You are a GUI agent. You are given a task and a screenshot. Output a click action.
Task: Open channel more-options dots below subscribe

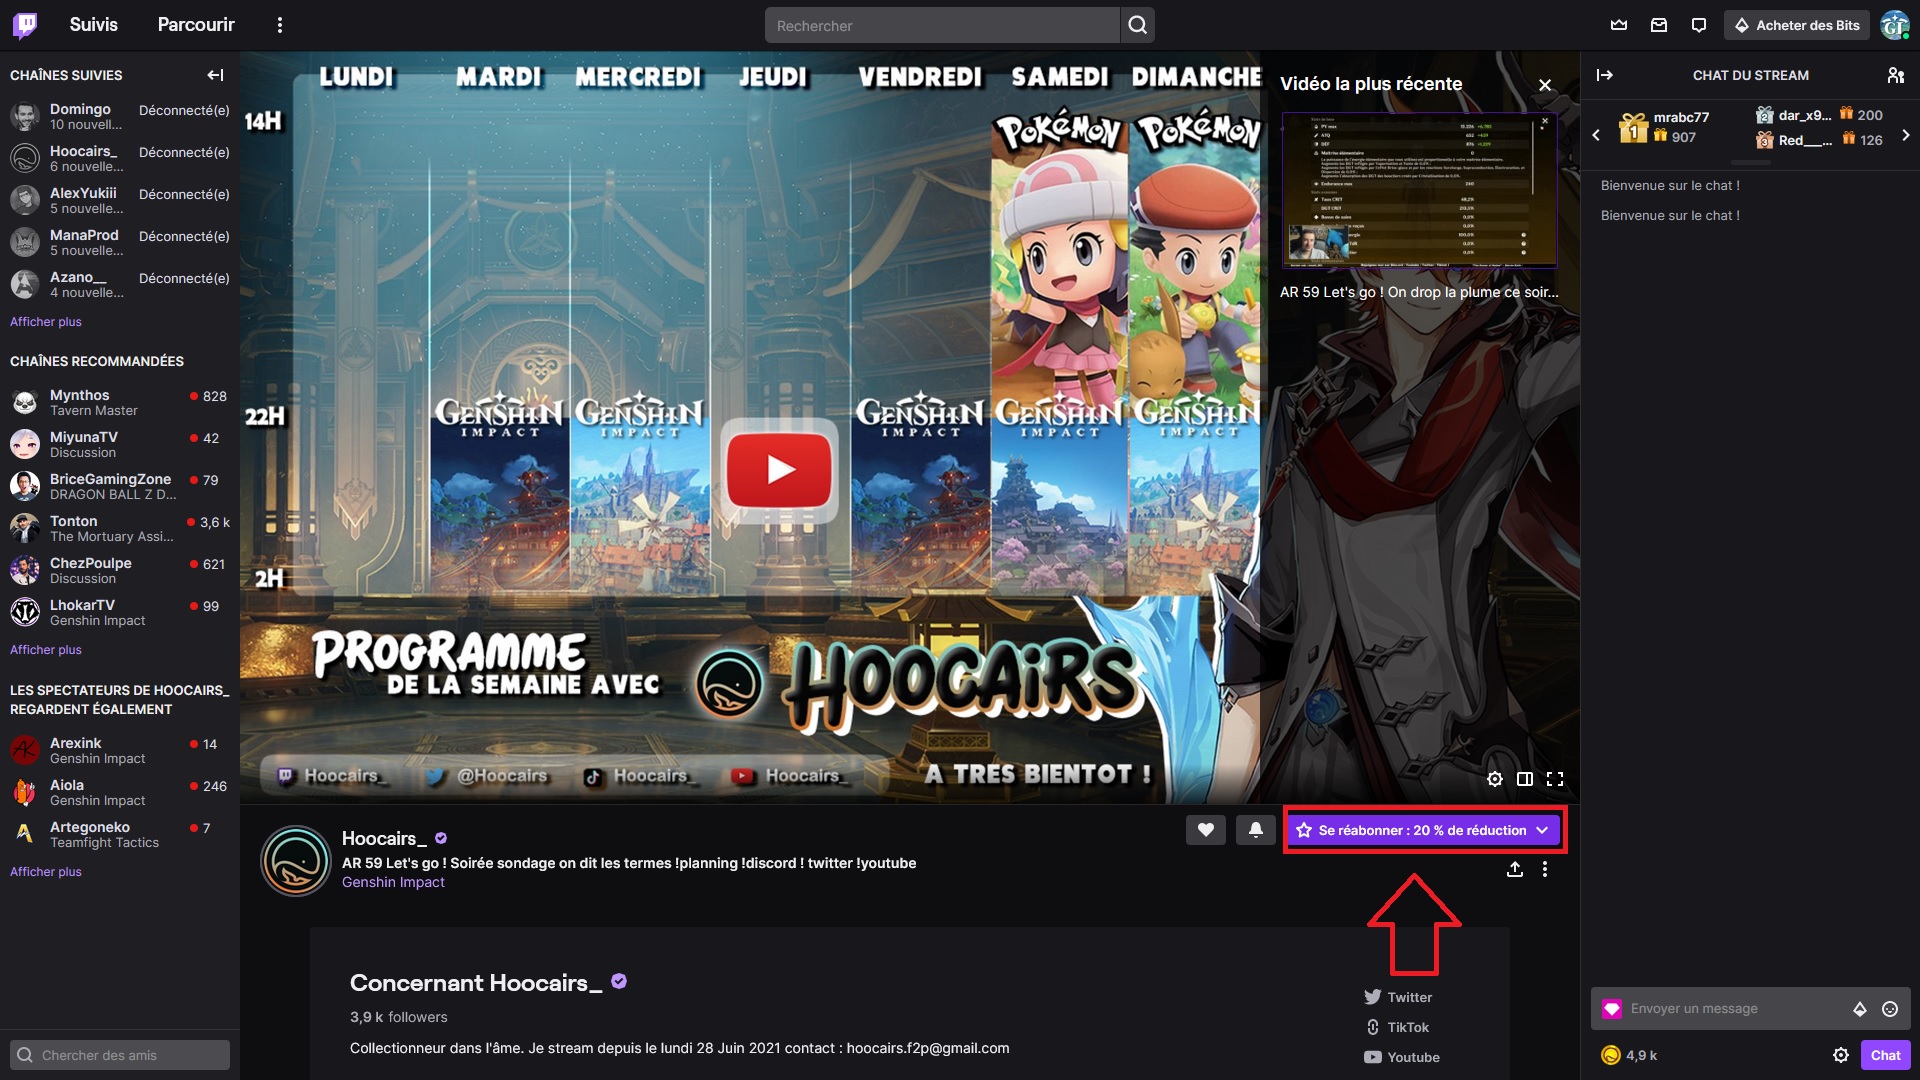(x=1545, y=869)
